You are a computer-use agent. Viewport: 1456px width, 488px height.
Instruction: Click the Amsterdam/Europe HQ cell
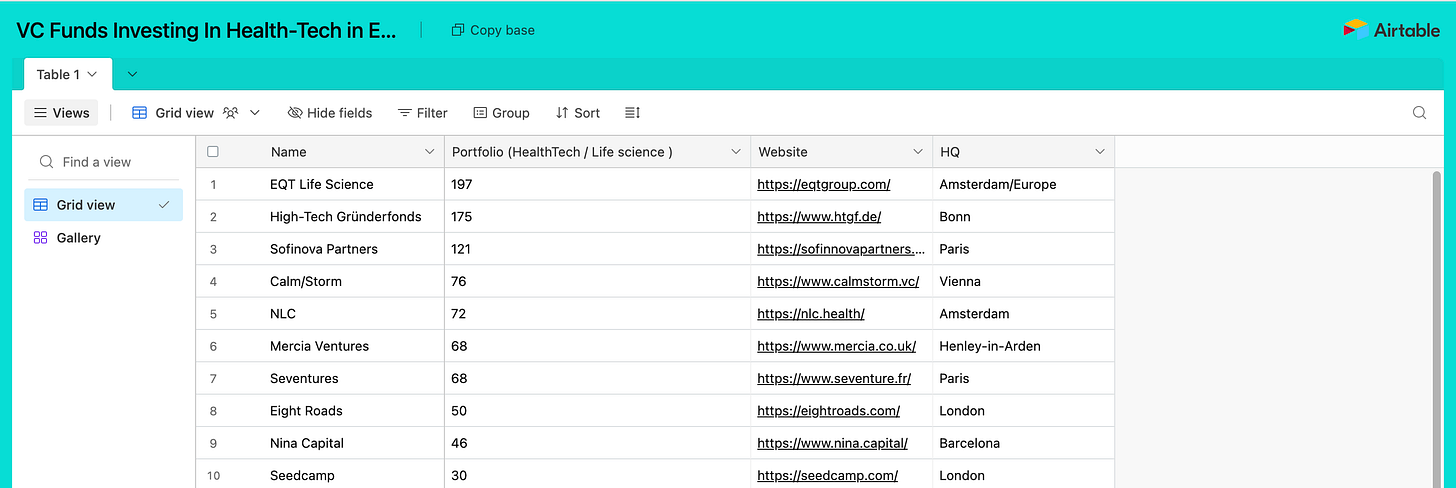click(x=1023, y=184)
